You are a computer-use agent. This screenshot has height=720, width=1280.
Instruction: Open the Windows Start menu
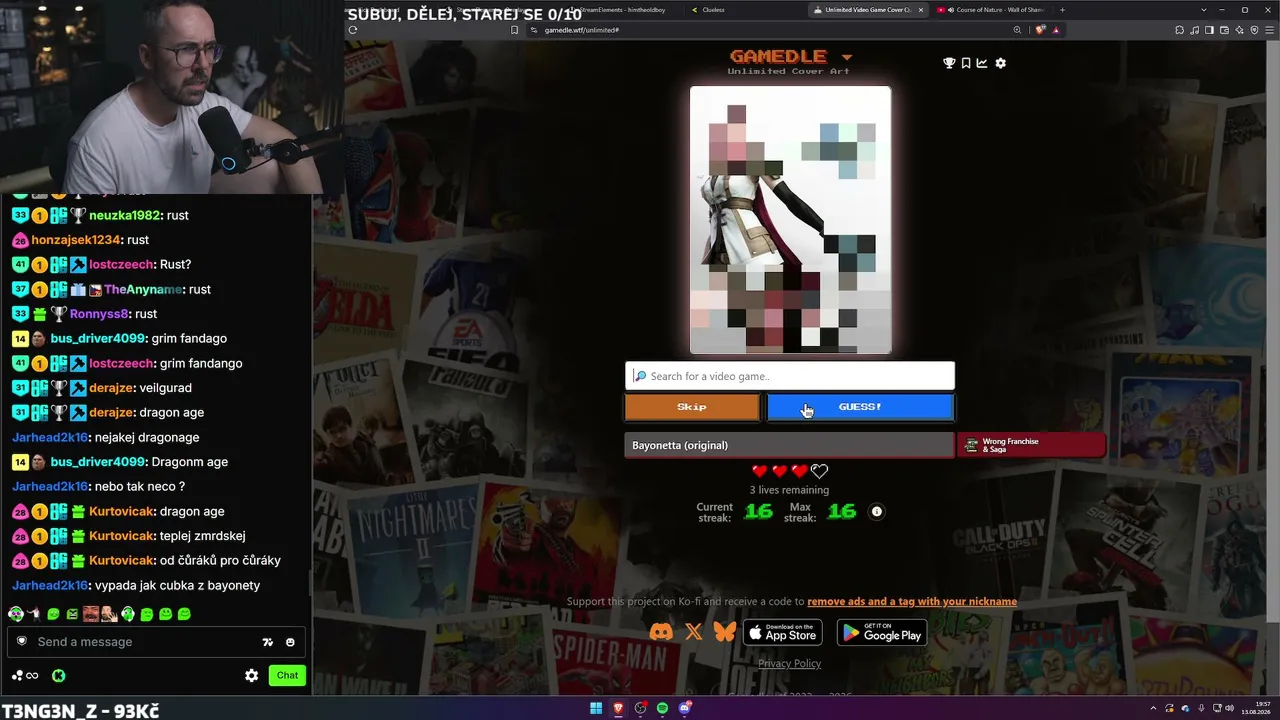(596, 709)
